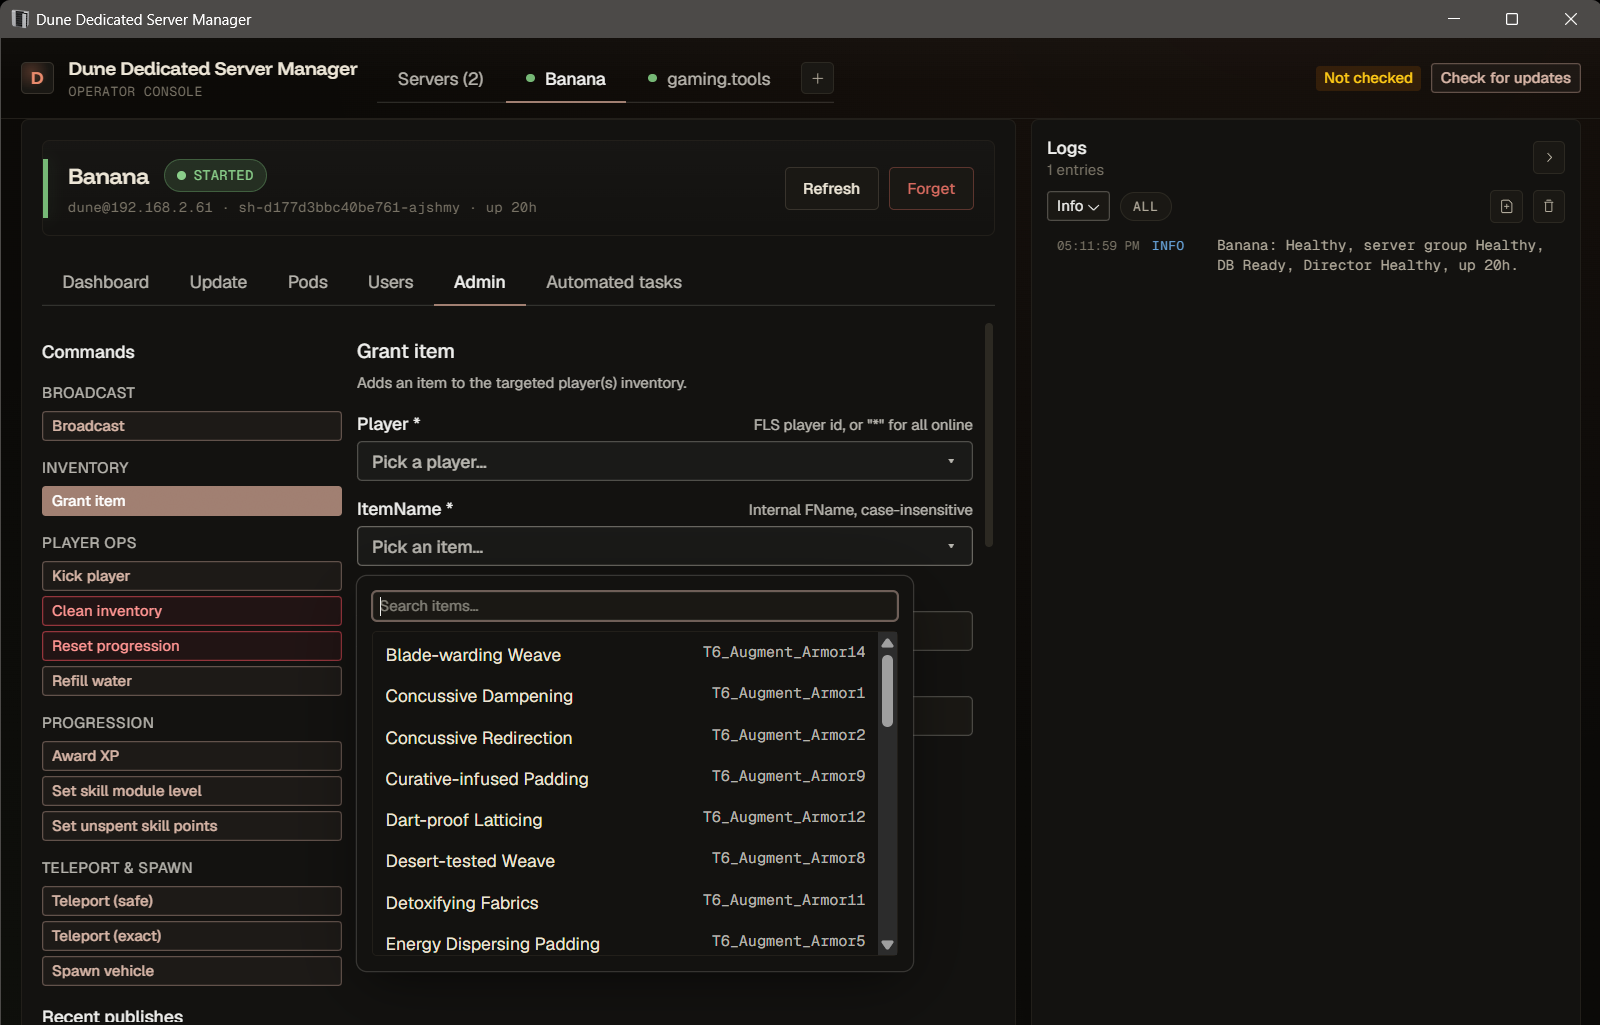Switch to the gaming.tools server tab
This screenshot has height=1025, width=1600.
(x=709, y=79)
